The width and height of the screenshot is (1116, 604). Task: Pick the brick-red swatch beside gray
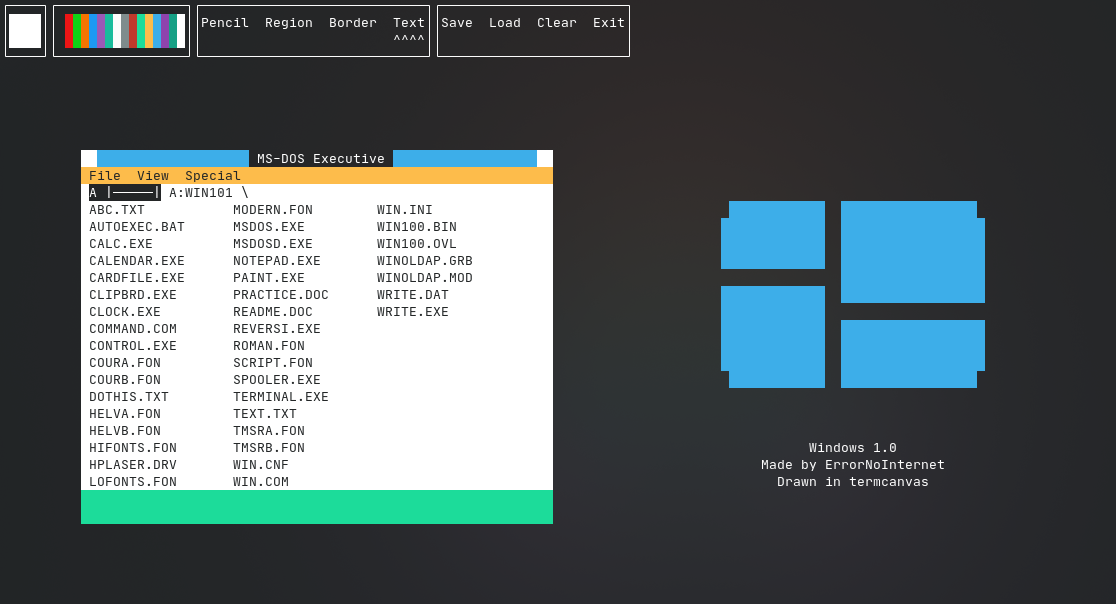[133, 31]
